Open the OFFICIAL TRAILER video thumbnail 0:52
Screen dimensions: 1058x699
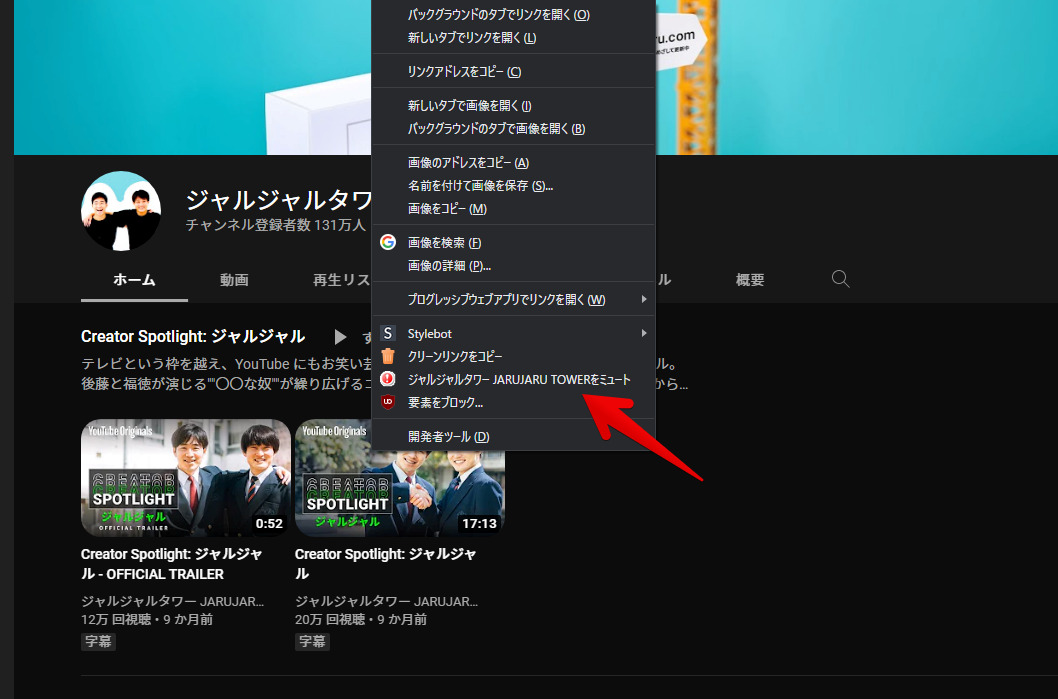tap(186, 478)
